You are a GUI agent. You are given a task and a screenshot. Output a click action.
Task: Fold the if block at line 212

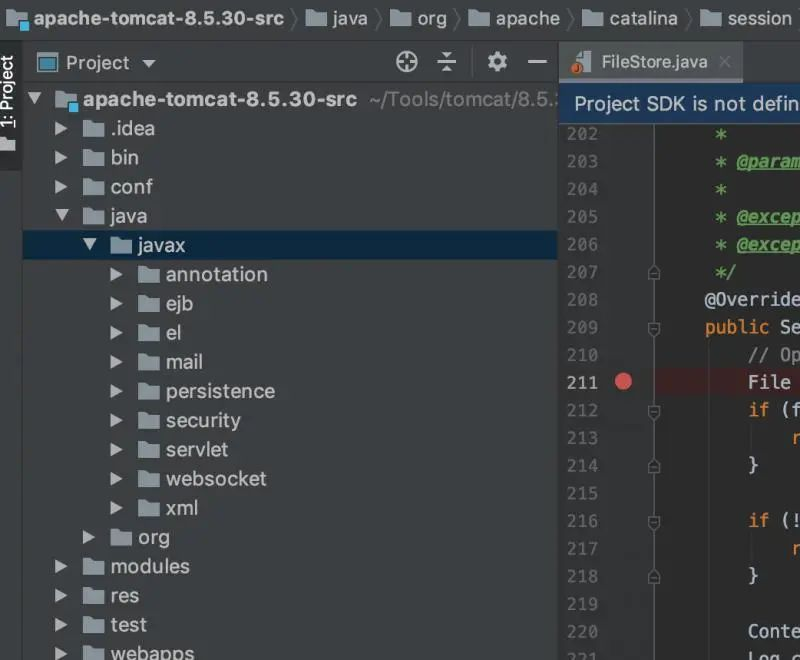point(654,411)
